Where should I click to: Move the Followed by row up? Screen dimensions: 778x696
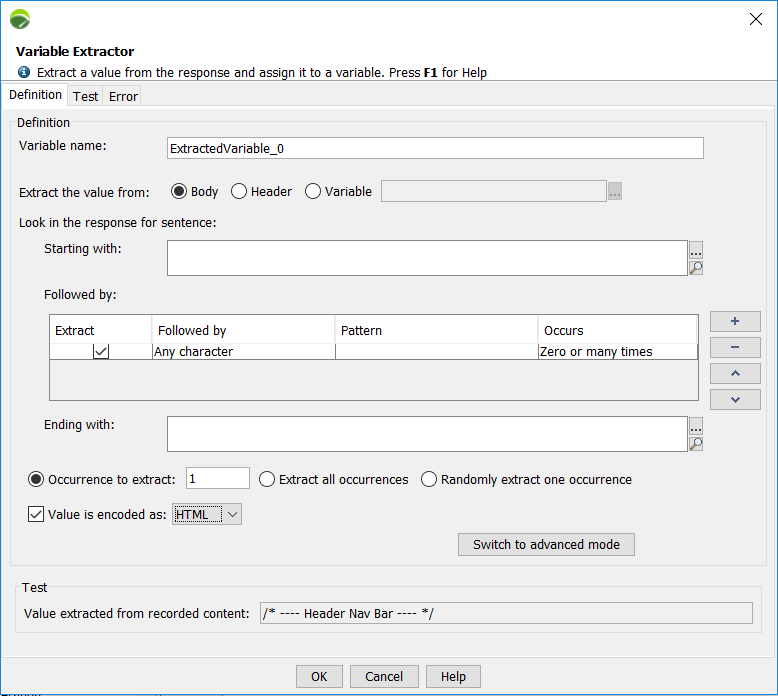click(735, 374)
